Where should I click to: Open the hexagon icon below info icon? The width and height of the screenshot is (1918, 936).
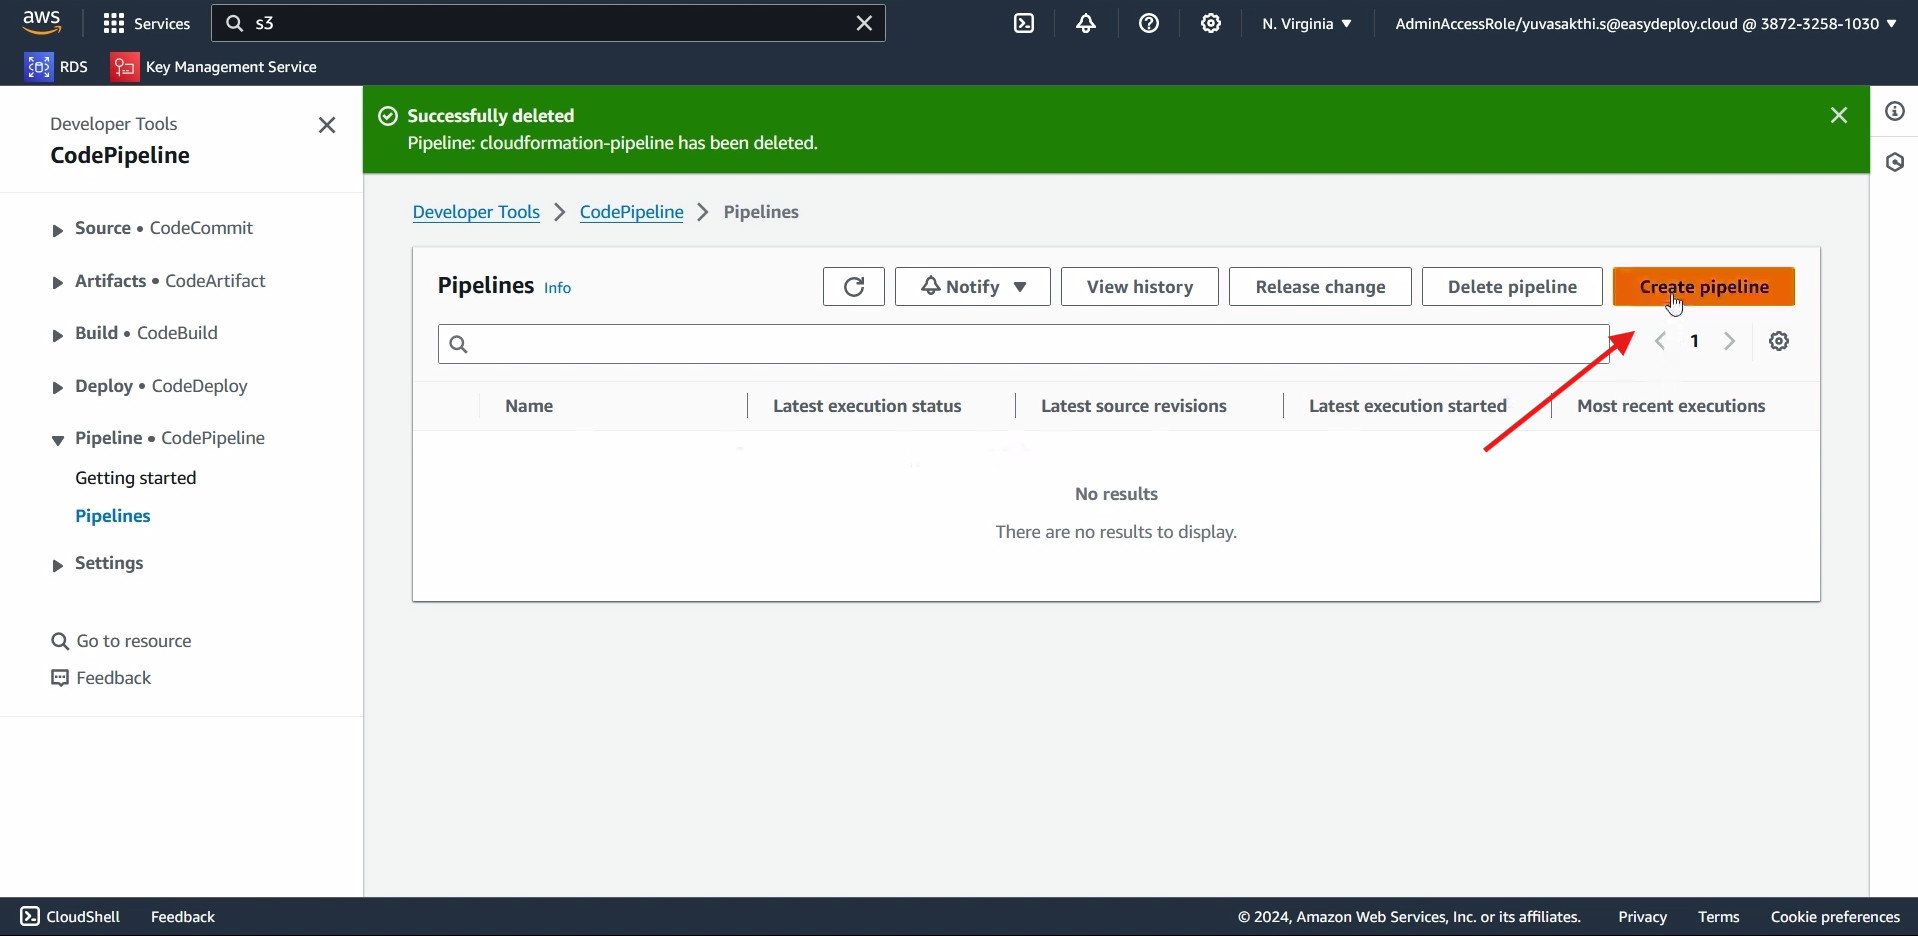point(1895,162)
